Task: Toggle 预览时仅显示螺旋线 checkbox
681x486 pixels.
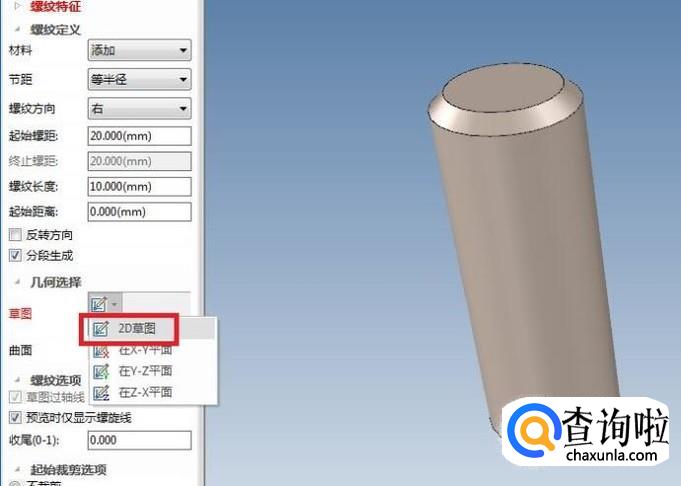Action: 15,418
